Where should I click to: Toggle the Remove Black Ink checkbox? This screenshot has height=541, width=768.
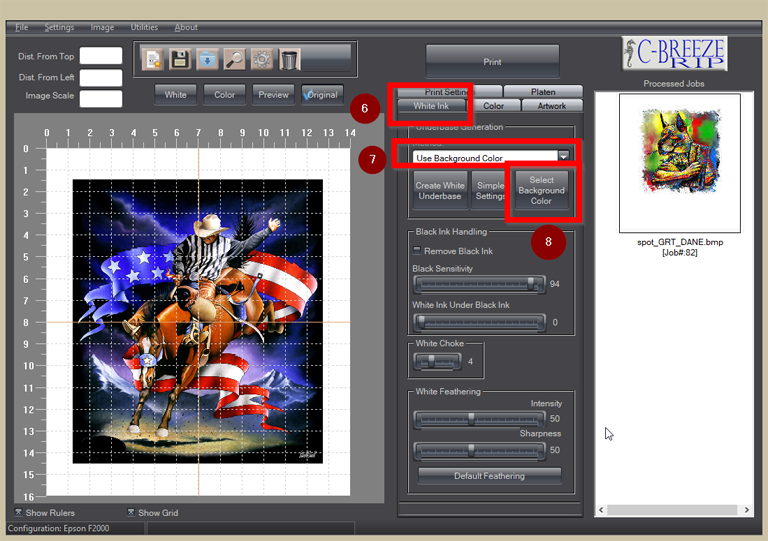(x=417, y=251)
